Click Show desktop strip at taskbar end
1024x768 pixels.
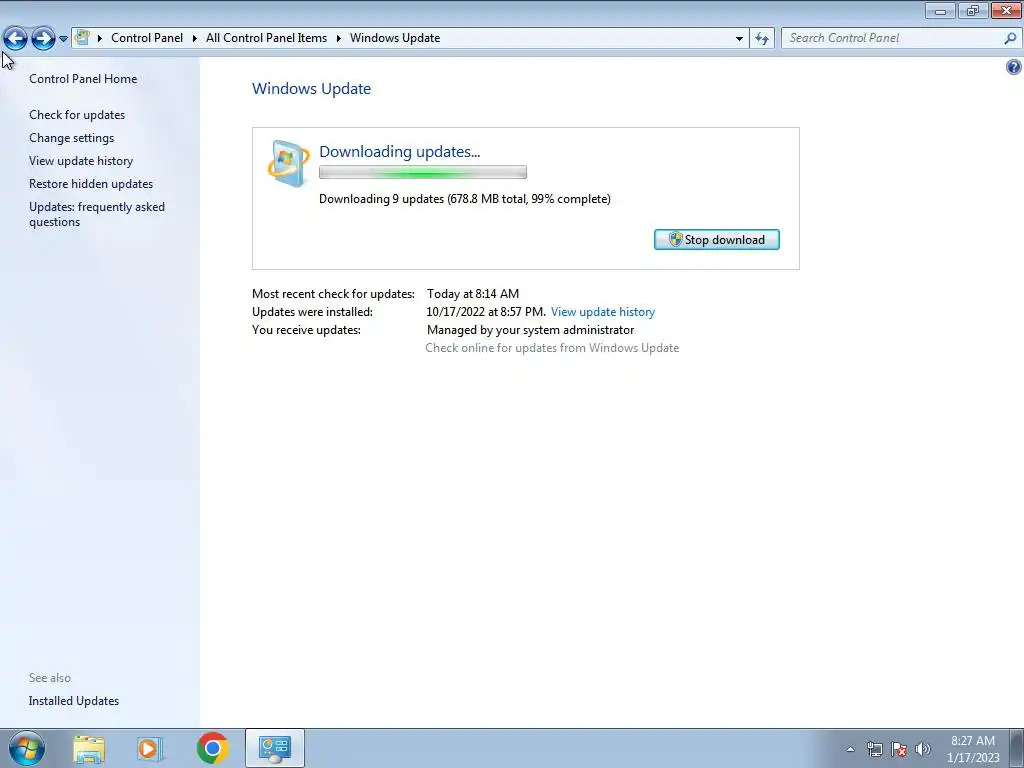click(1017, 748)
